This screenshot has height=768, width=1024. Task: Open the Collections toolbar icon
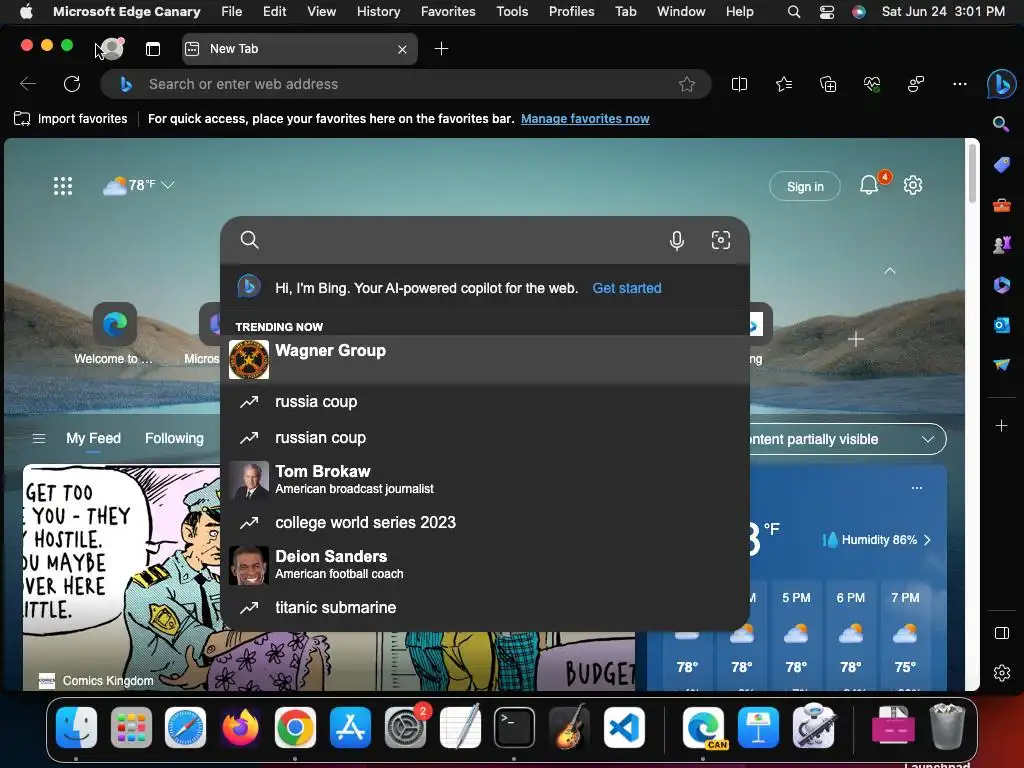coord(827,84)
